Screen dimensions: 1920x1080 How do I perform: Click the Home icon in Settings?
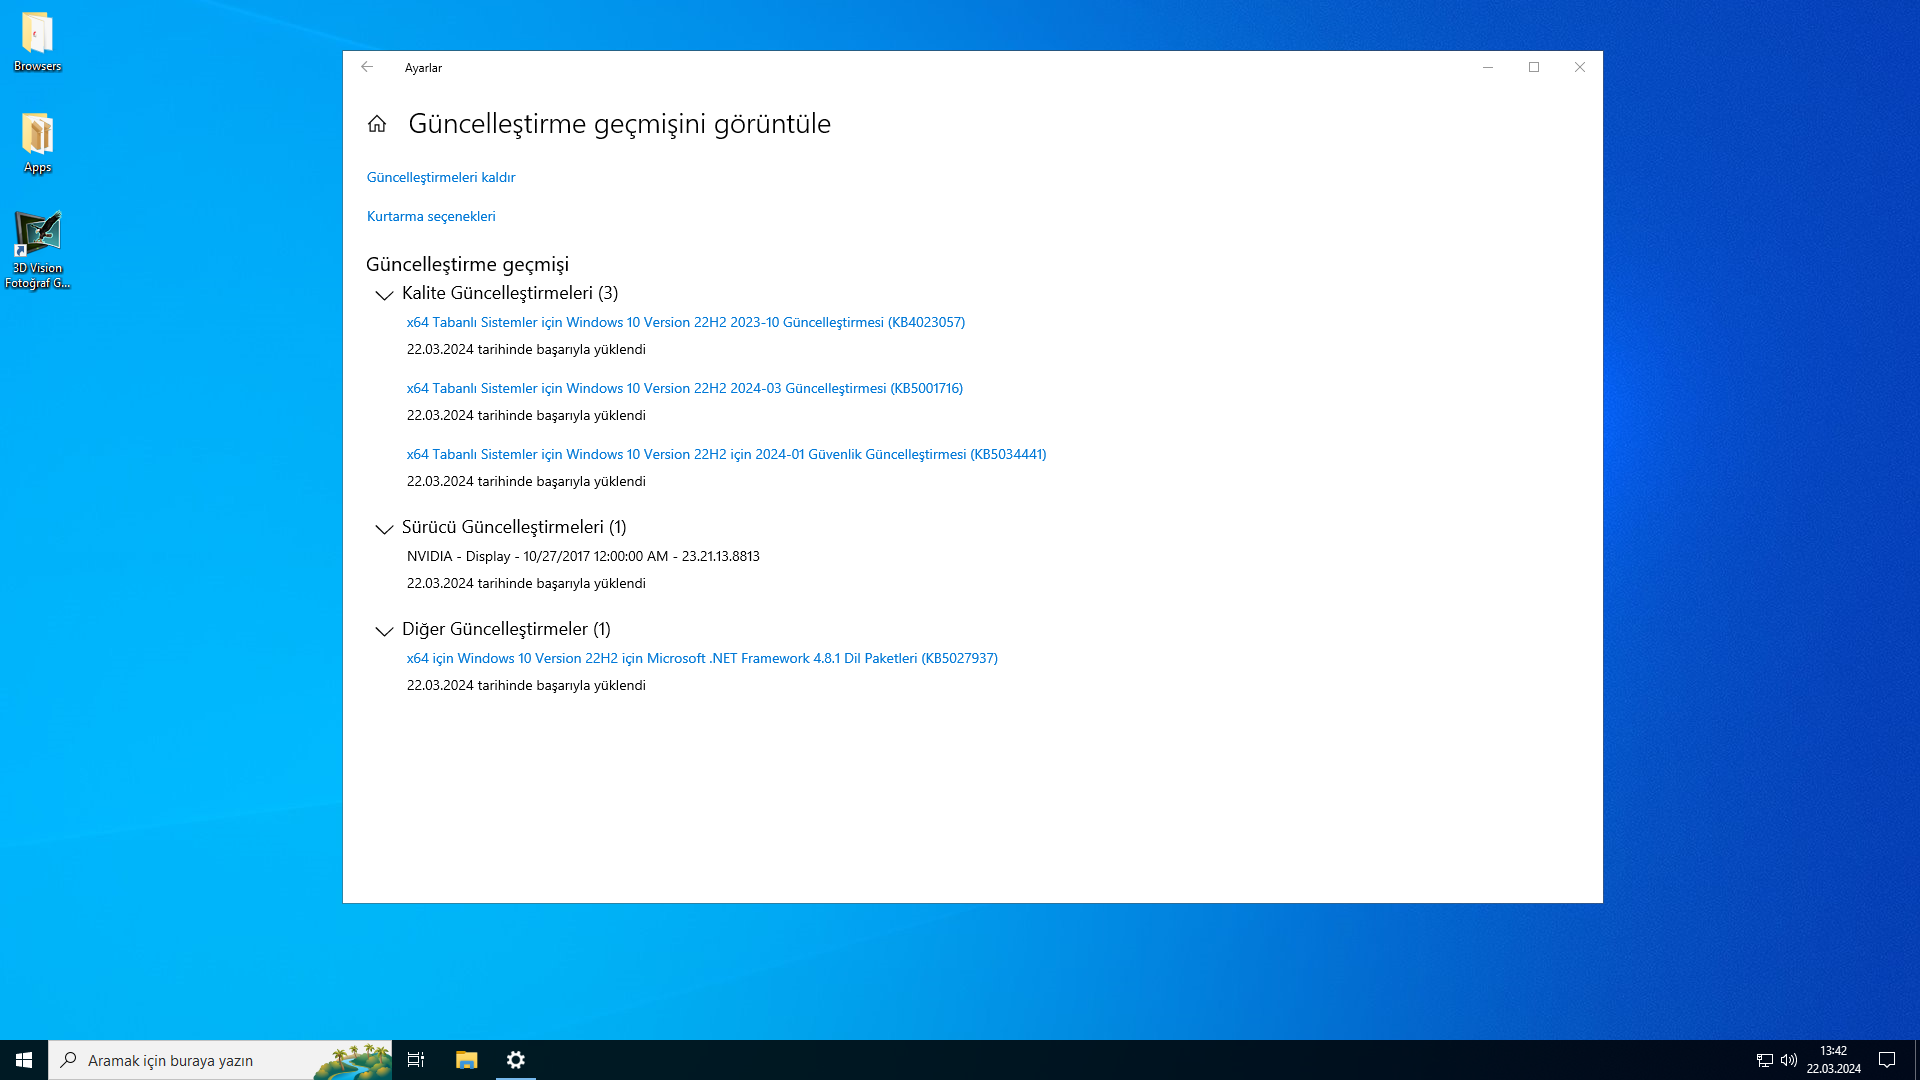click(x=377, y=124)
